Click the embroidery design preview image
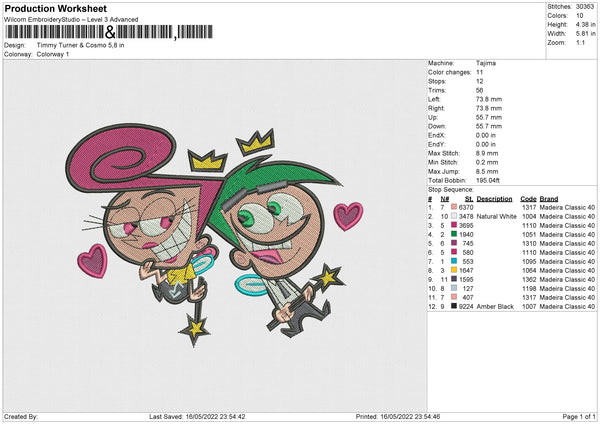Screen dimensions: 600x424 215,236
